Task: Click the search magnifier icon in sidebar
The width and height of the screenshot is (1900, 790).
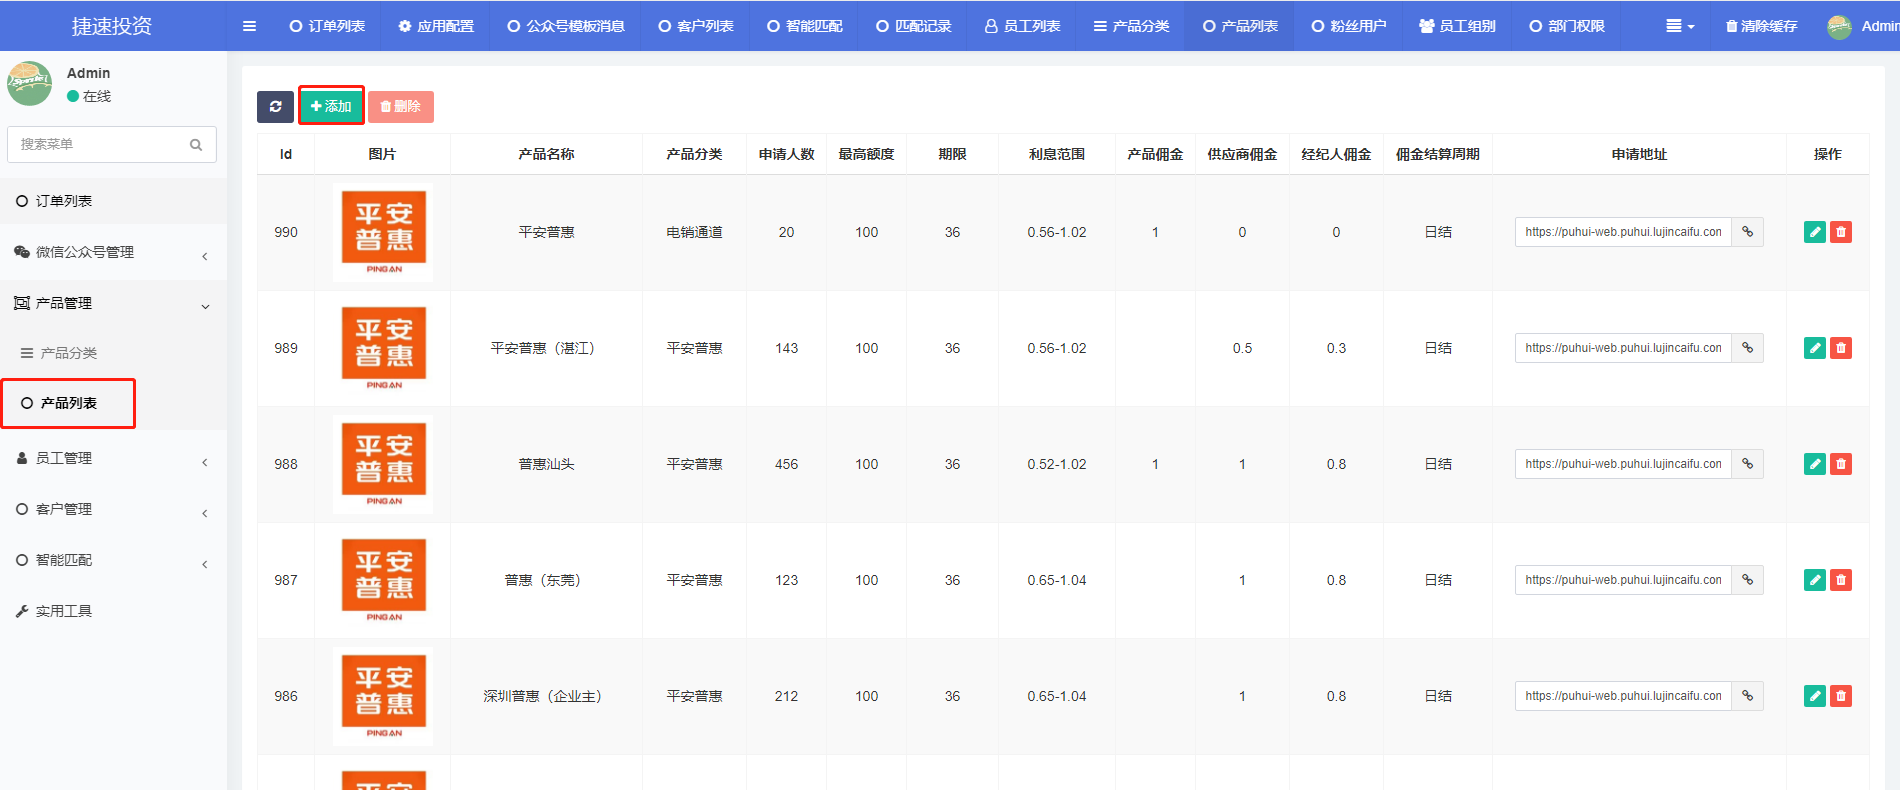Action: click(x=196, y=145)
